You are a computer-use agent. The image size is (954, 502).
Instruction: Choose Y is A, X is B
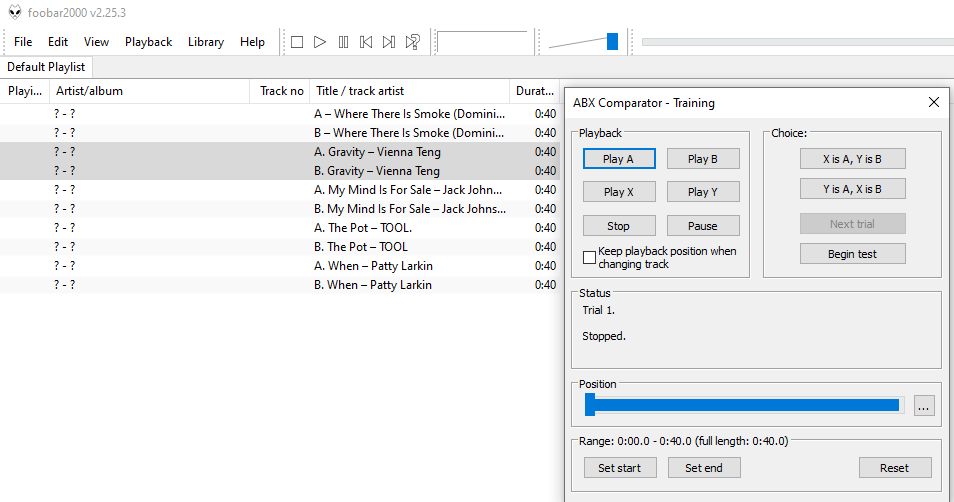pos(852,189)
